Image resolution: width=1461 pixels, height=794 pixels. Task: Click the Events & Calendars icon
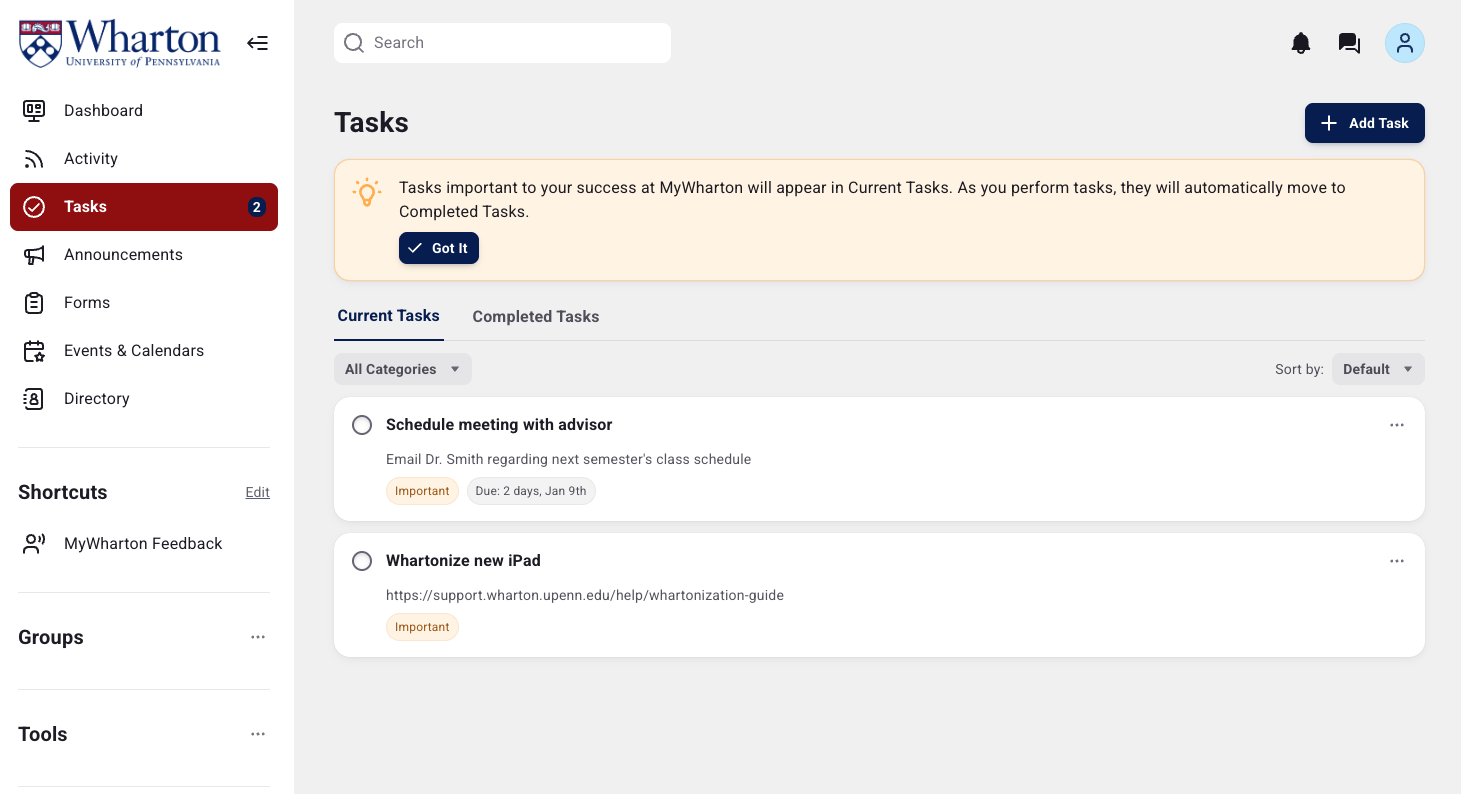[34, 351]
